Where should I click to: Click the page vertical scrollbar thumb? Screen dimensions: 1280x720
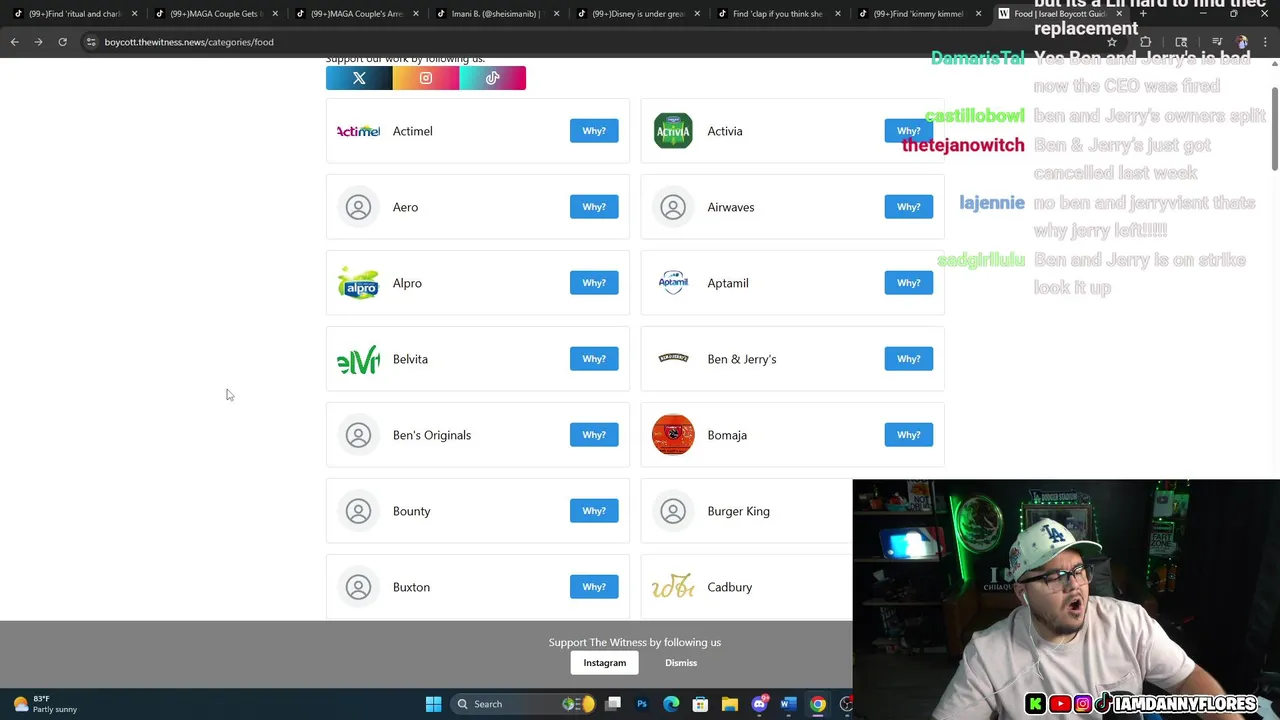tap(1275, 128)
